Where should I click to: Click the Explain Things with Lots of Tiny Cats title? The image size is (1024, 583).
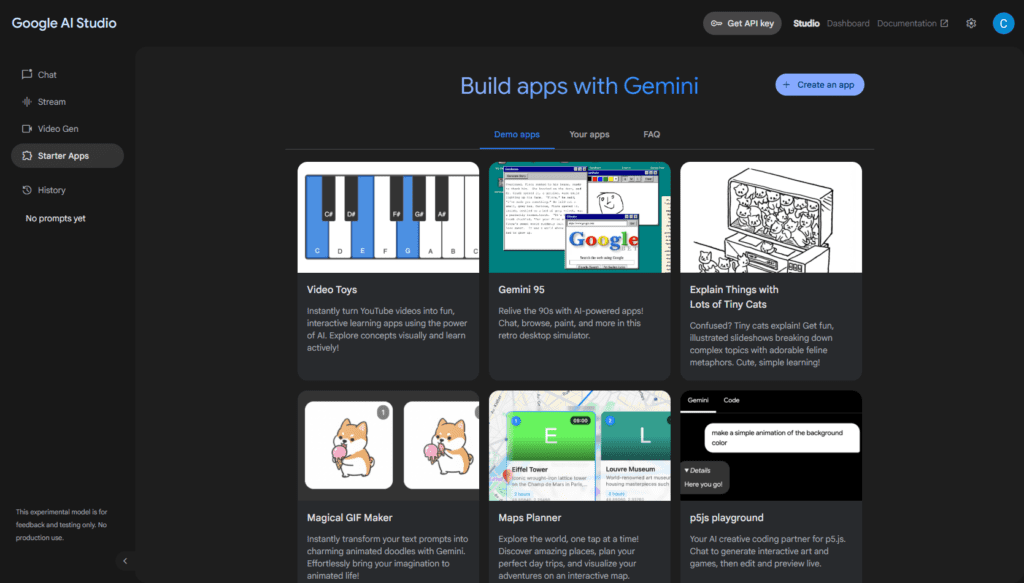pos(734,297)
